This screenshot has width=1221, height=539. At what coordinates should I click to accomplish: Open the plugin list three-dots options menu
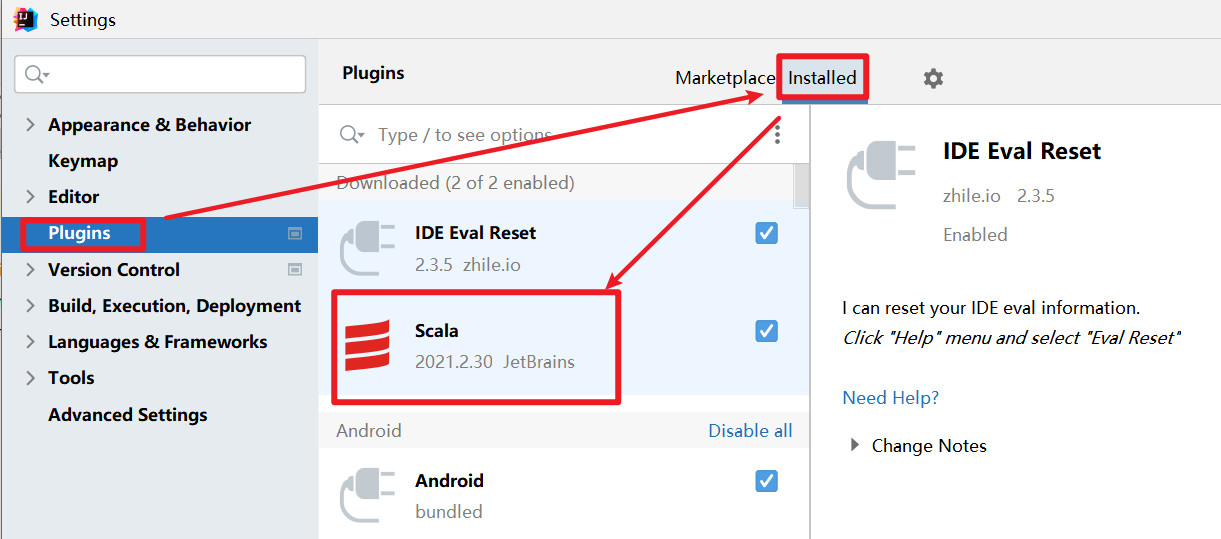point(777,134)
